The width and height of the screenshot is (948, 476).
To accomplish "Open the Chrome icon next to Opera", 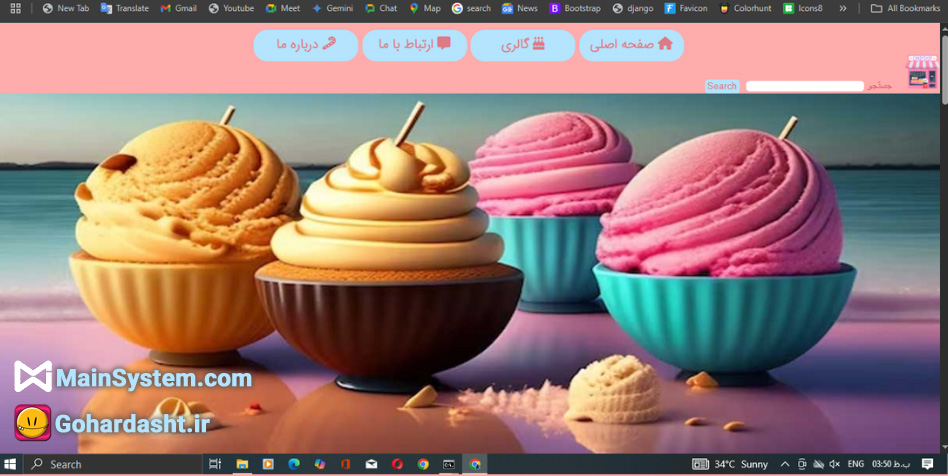I will click(423, 465).
